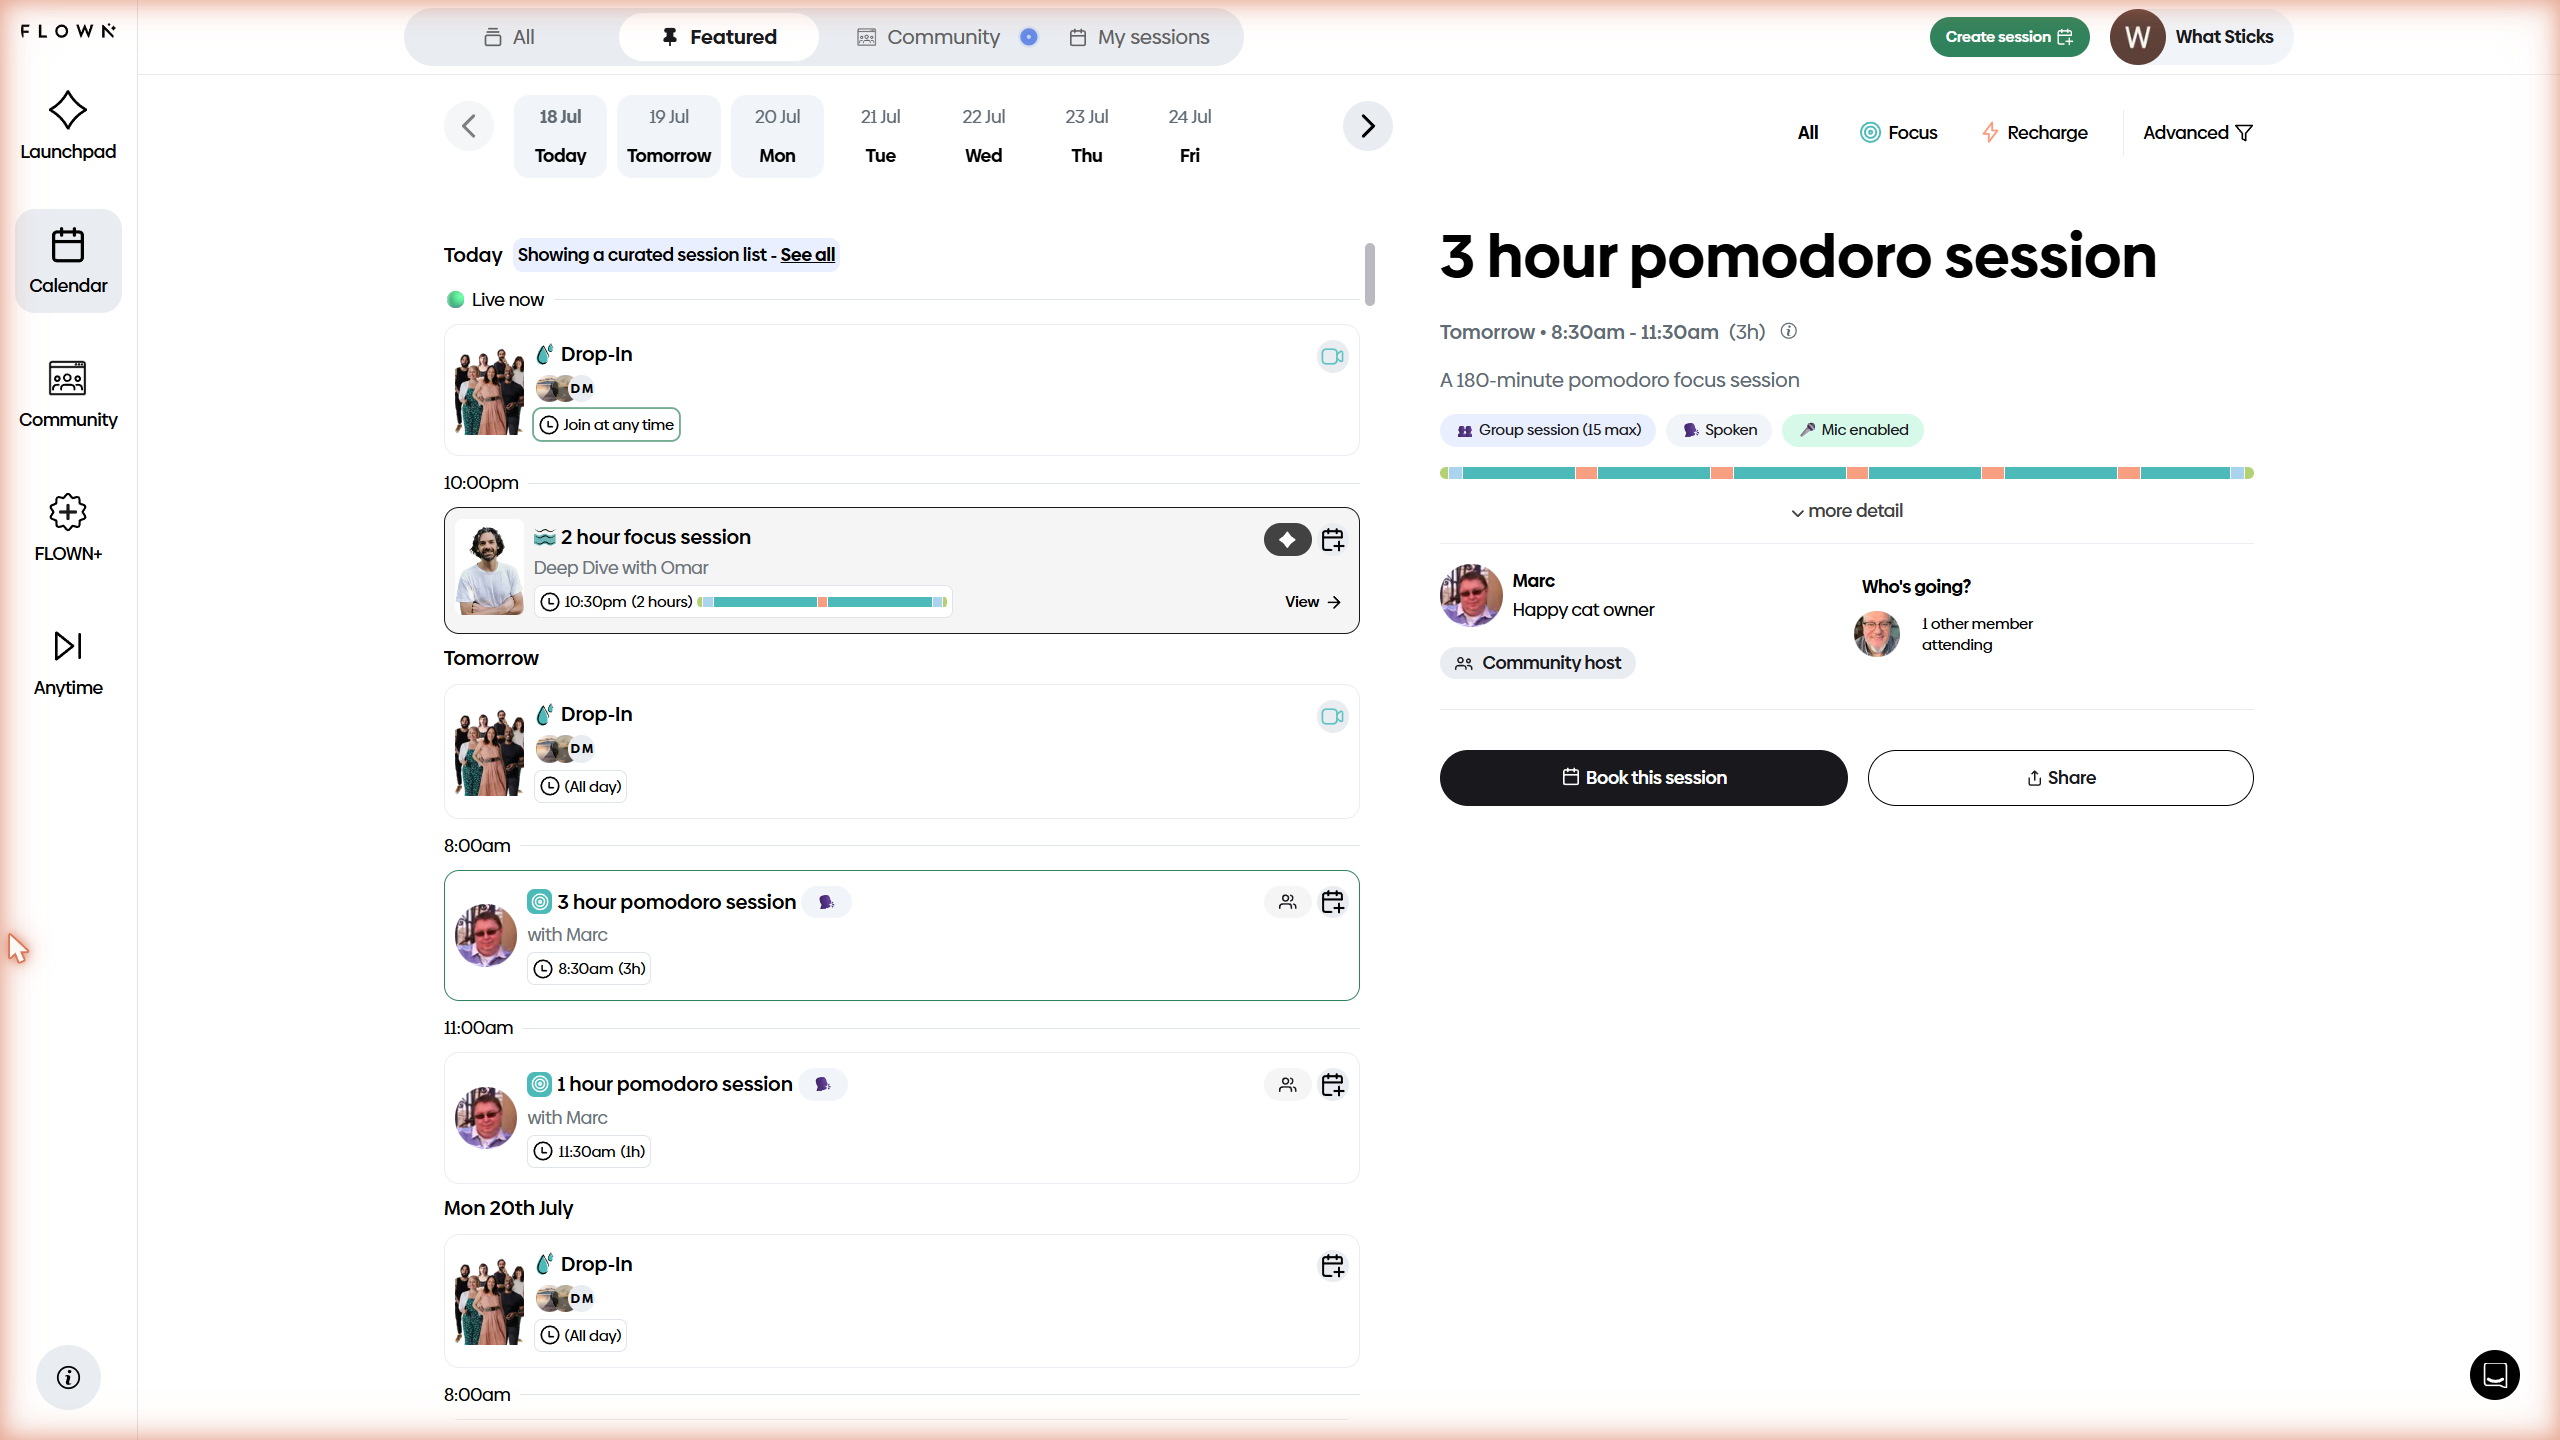Switch to the Community tab
This screenshot has width=2560, height=1440.
click(929, 37)
